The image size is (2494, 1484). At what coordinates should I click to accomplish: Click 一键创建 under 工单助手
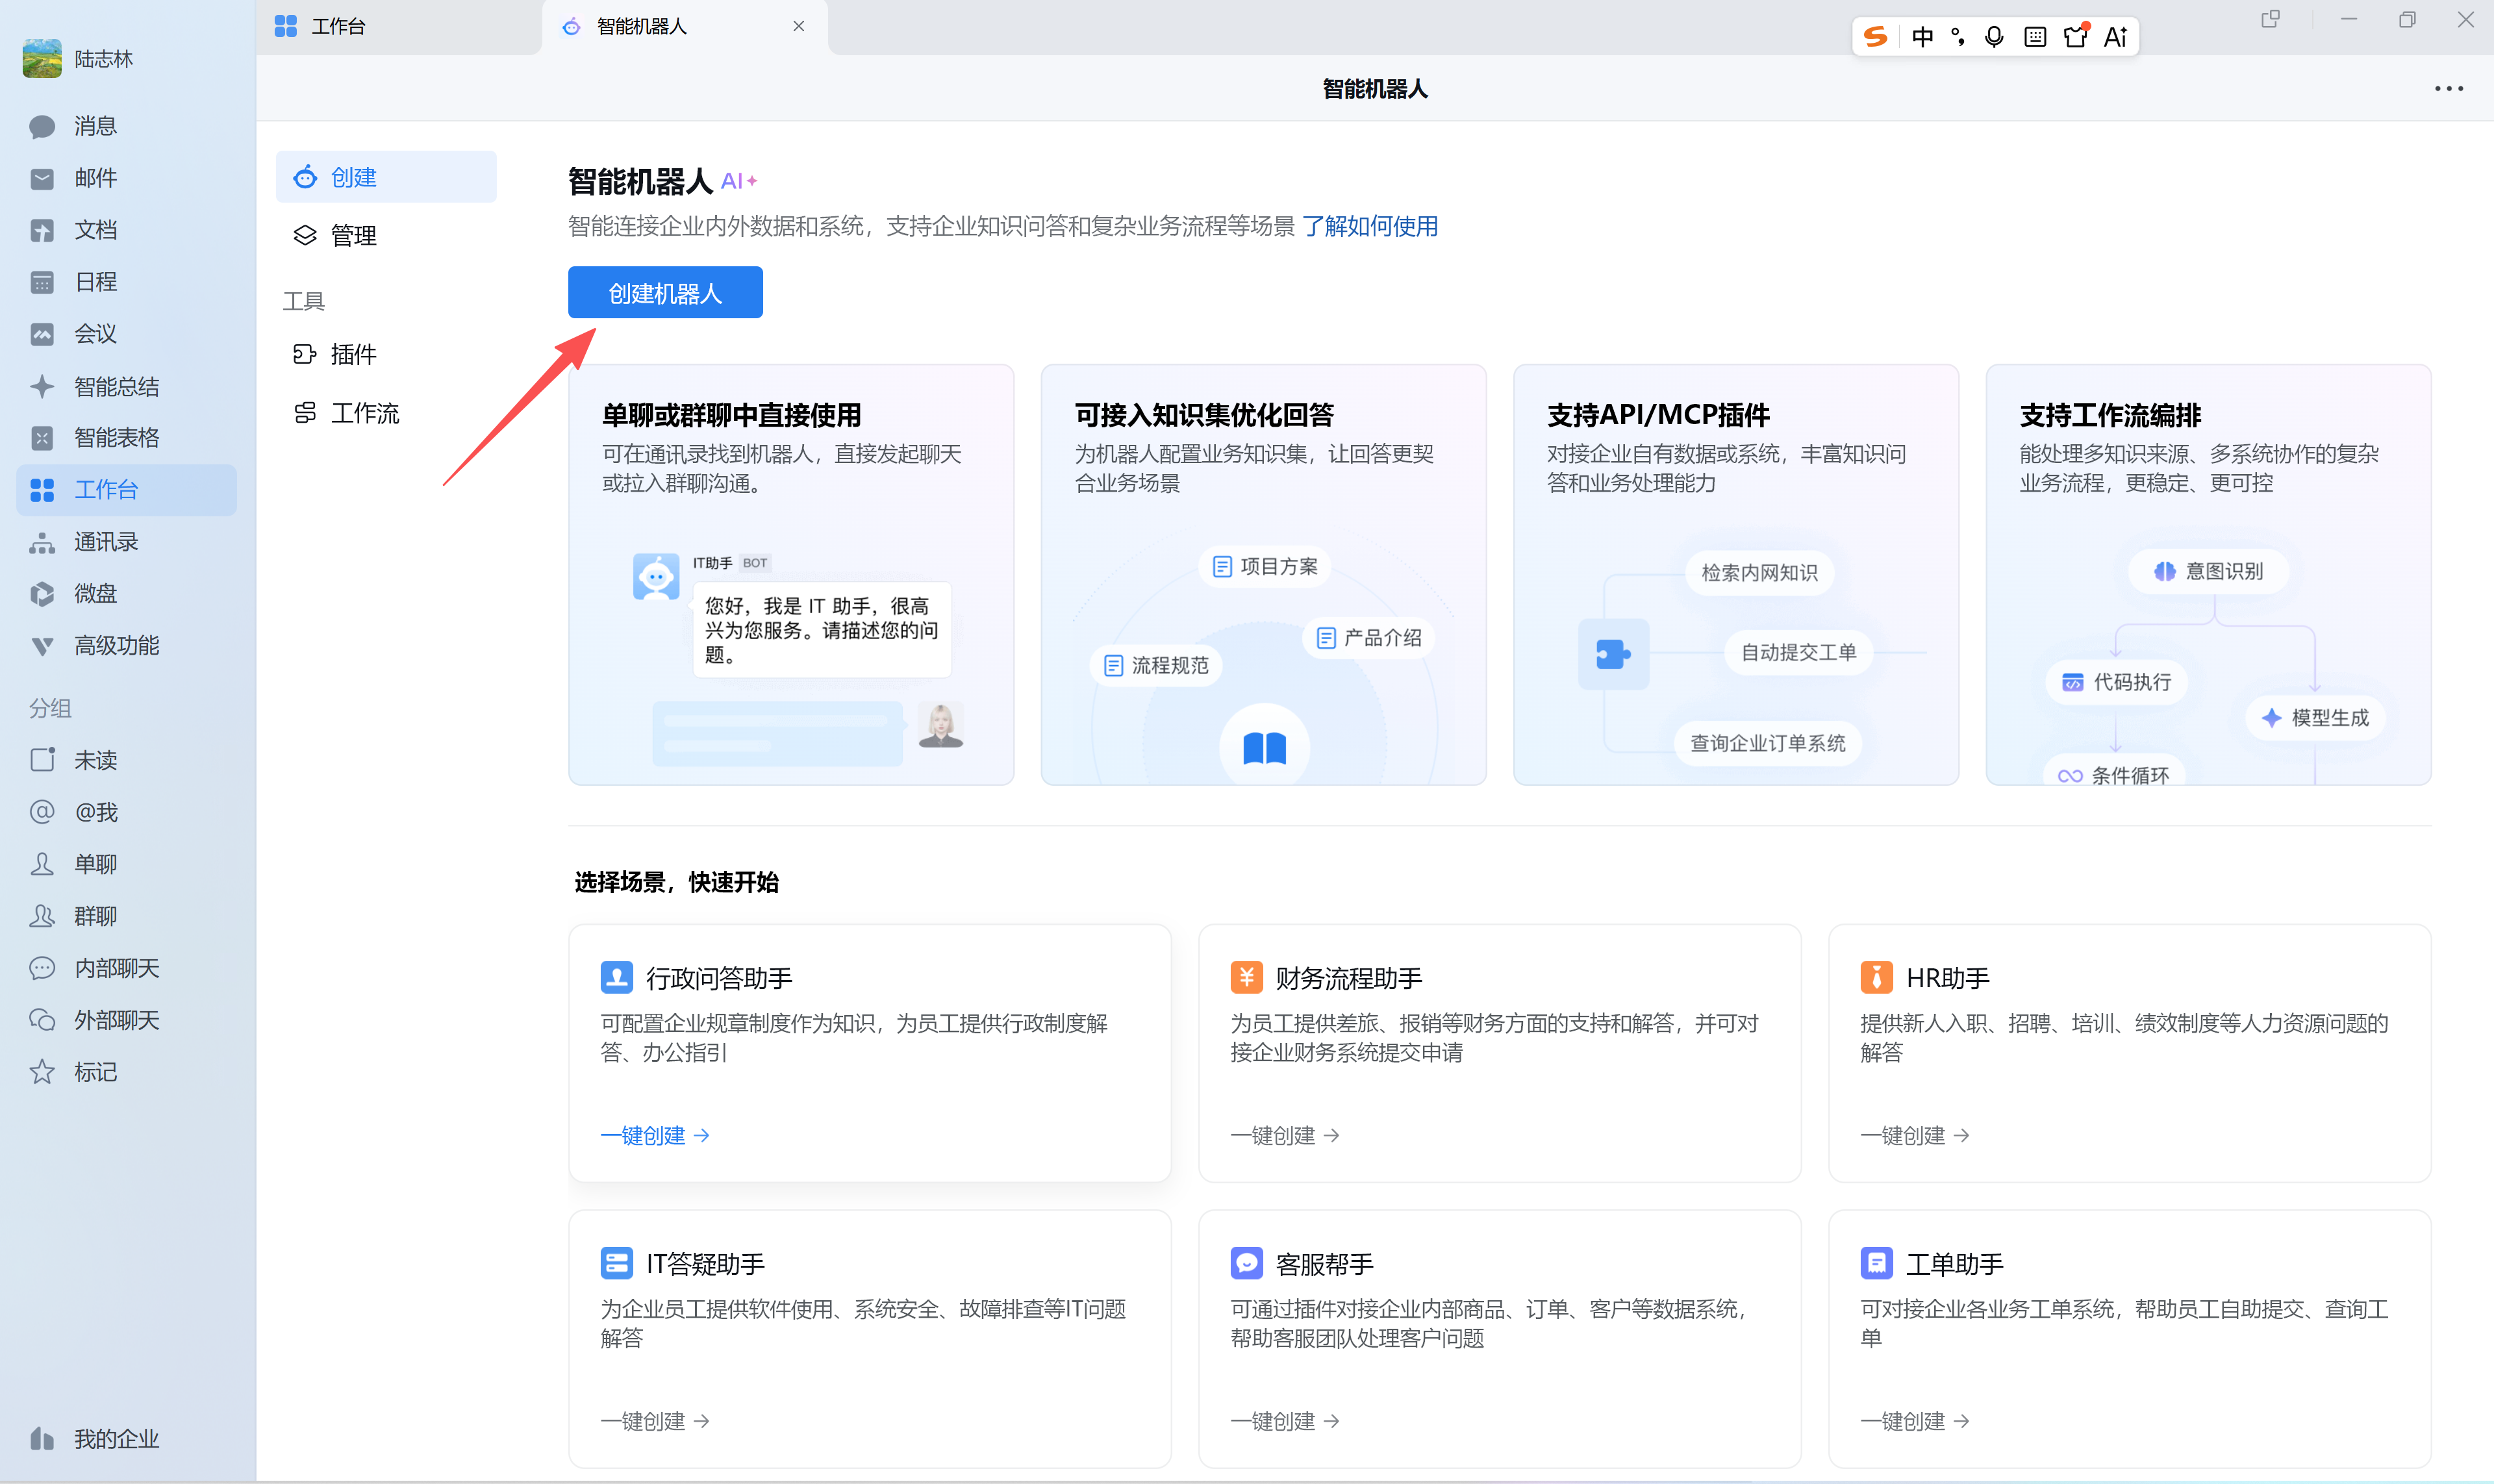(x=1915, y=1422)
